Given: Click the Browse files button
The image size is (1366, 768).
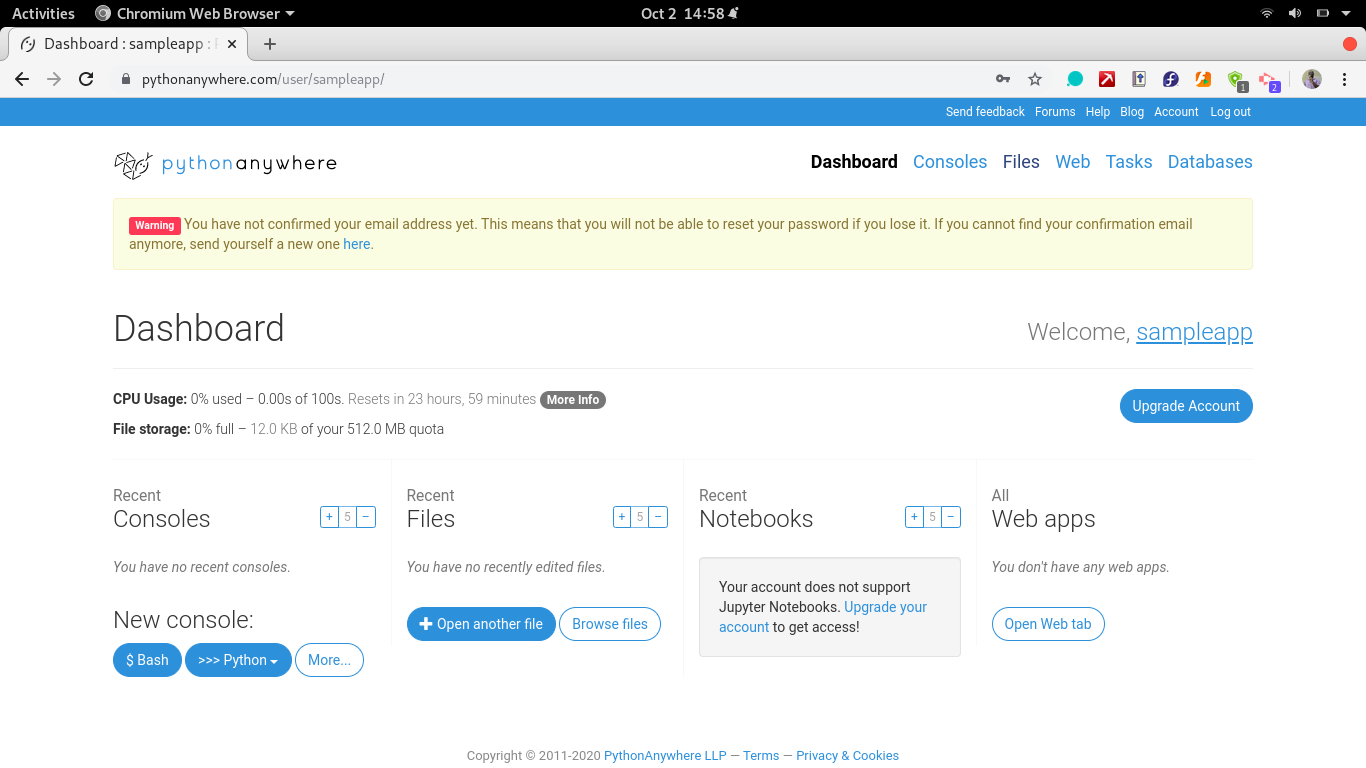Looking at the screenshot, I should (x=610, y=624).
